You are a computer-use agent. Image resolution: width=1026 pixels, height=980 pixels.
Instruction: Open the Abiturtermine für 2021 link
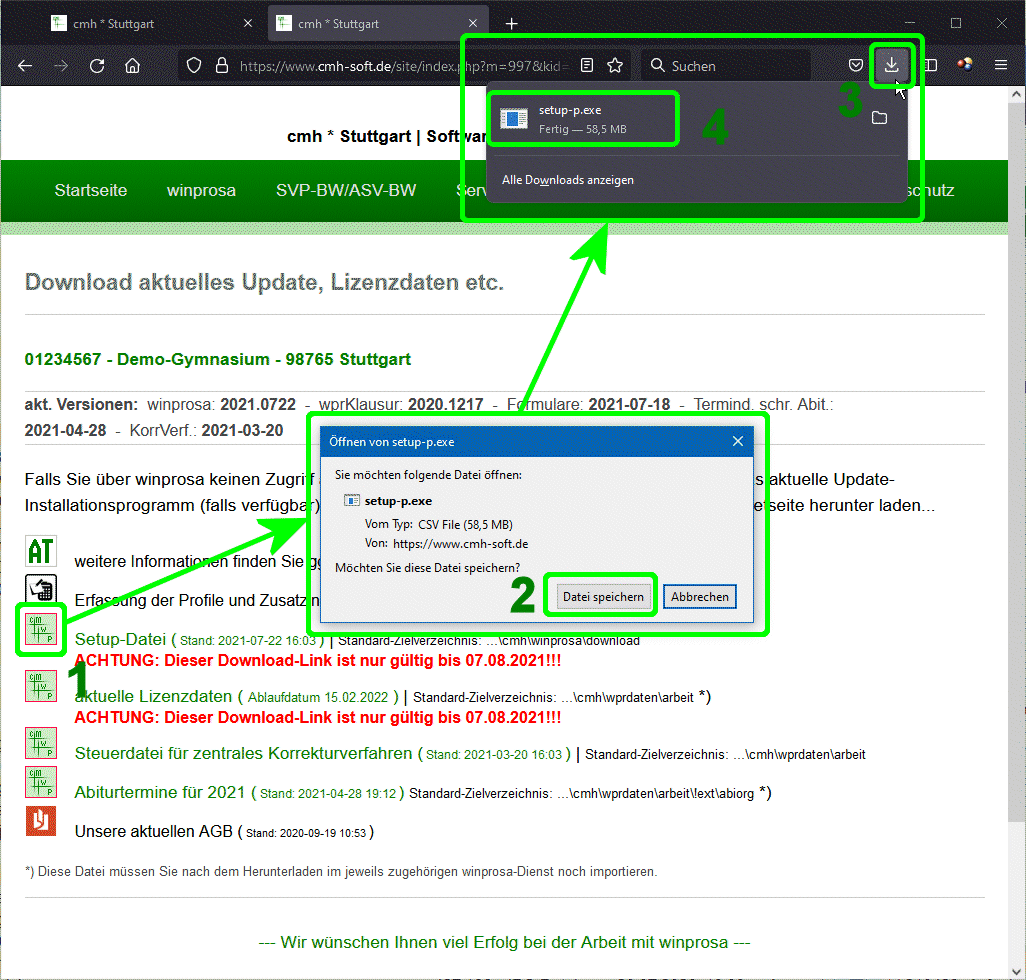point(160,792)
